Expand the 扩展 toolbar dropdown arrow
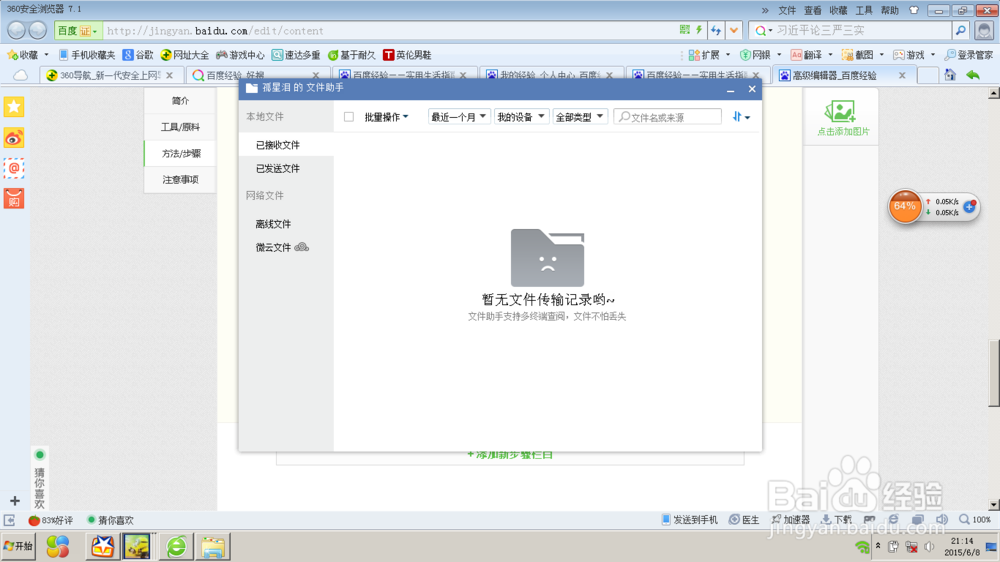The width and height of the screenshot is (1000, 562). pyautogui.click(x=728, y=55)
